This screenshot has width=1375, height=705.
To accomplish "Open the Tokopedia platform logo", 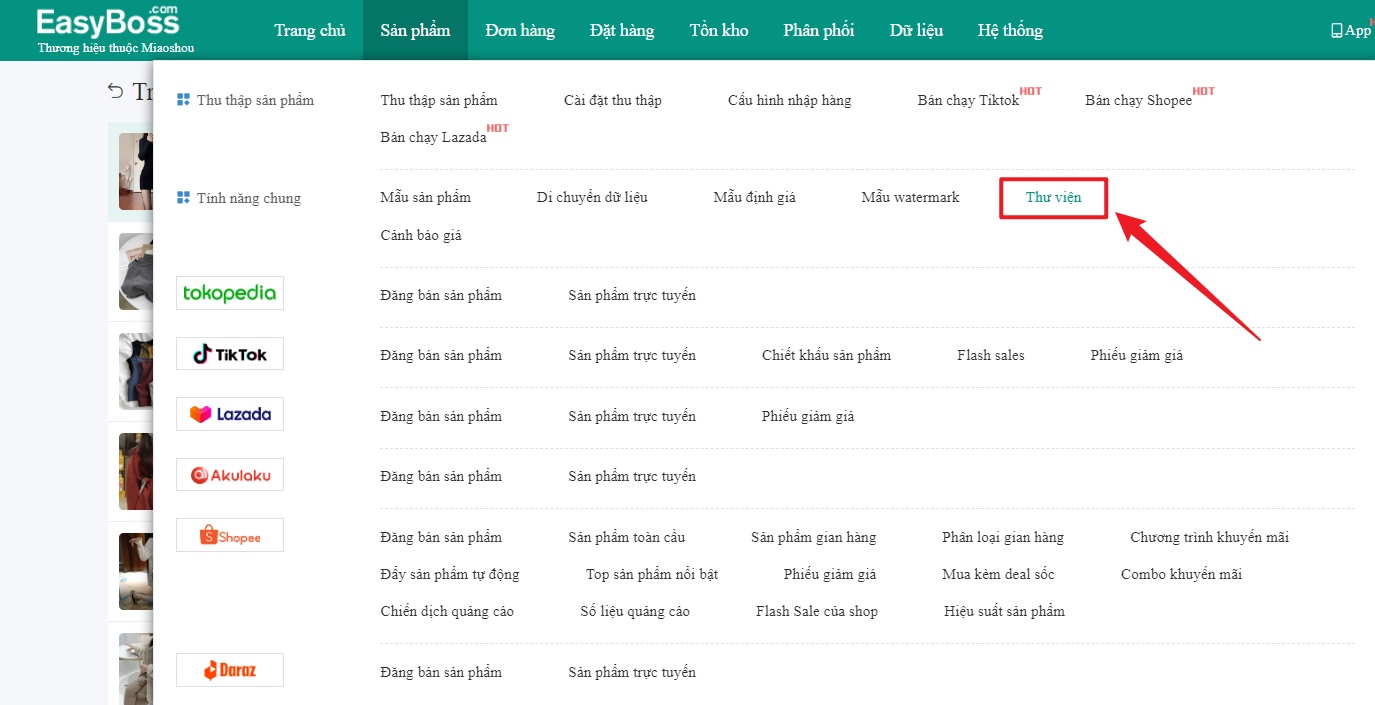I will pos(230,293).
